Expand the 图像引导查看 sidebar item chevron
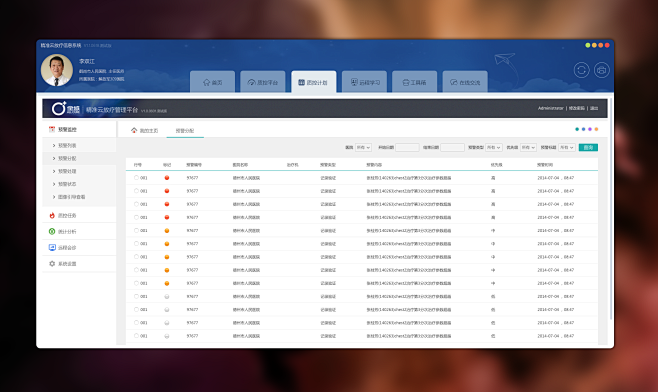 point(54,197)
